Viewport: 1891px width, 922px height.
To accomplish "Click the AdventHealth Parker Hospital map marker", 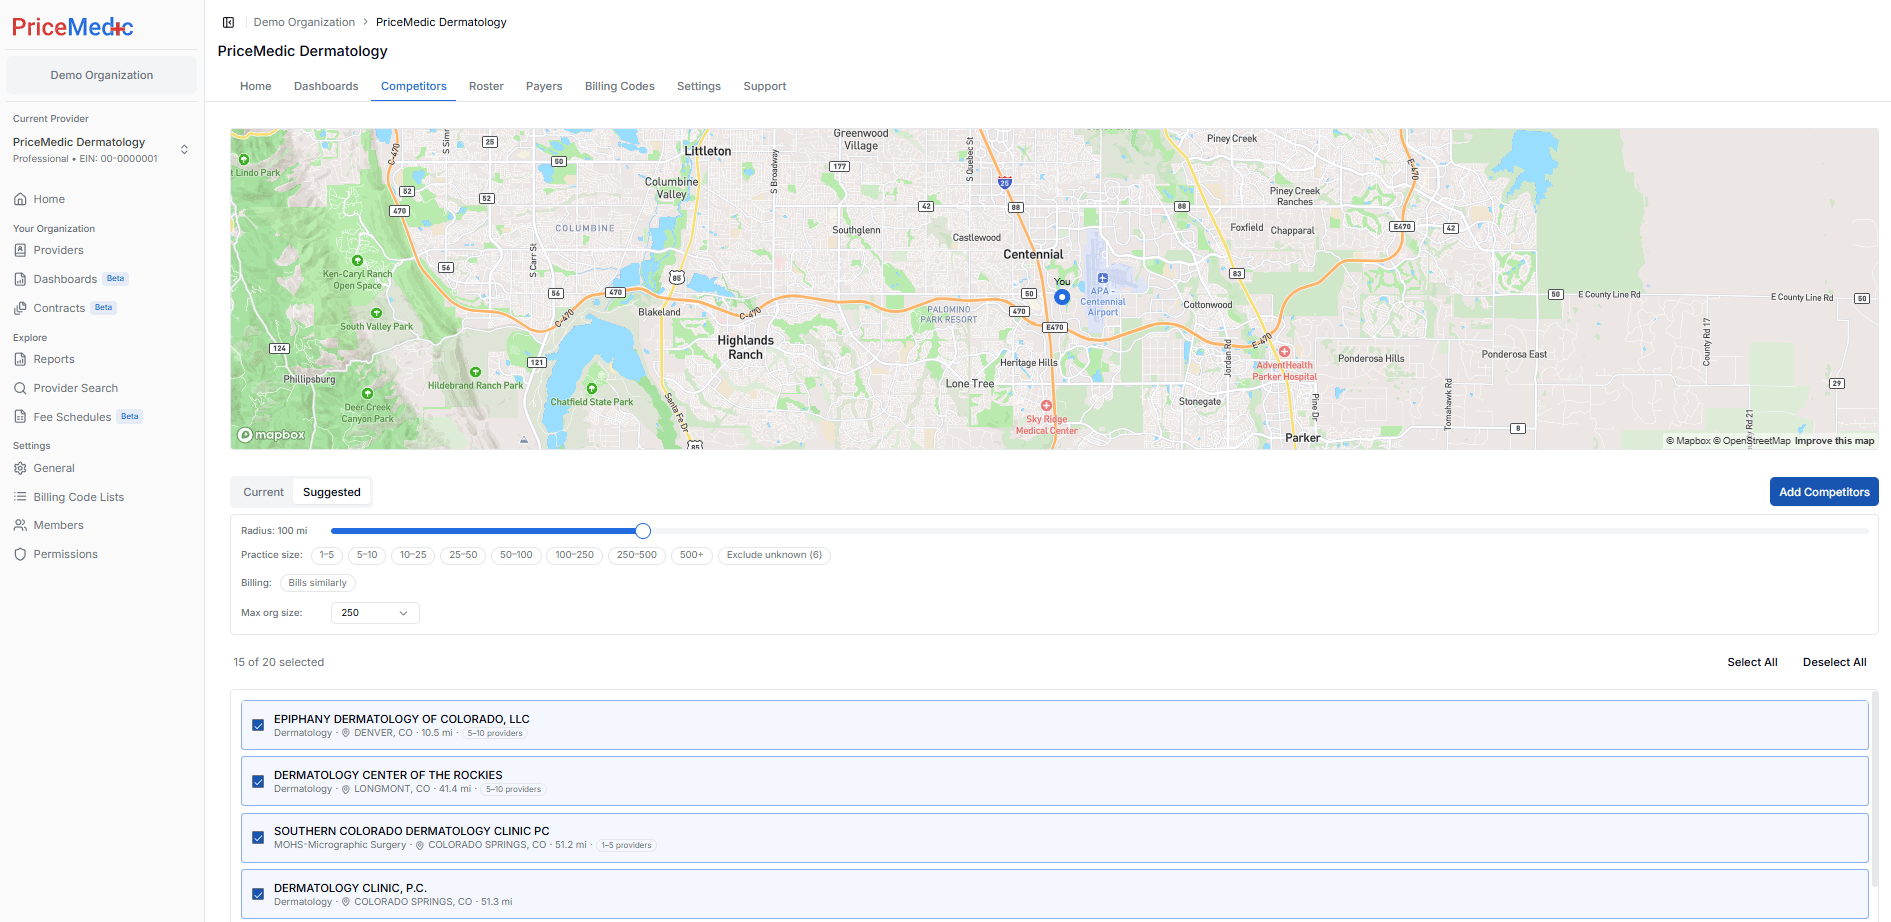I will click(x=1284, y=352).
